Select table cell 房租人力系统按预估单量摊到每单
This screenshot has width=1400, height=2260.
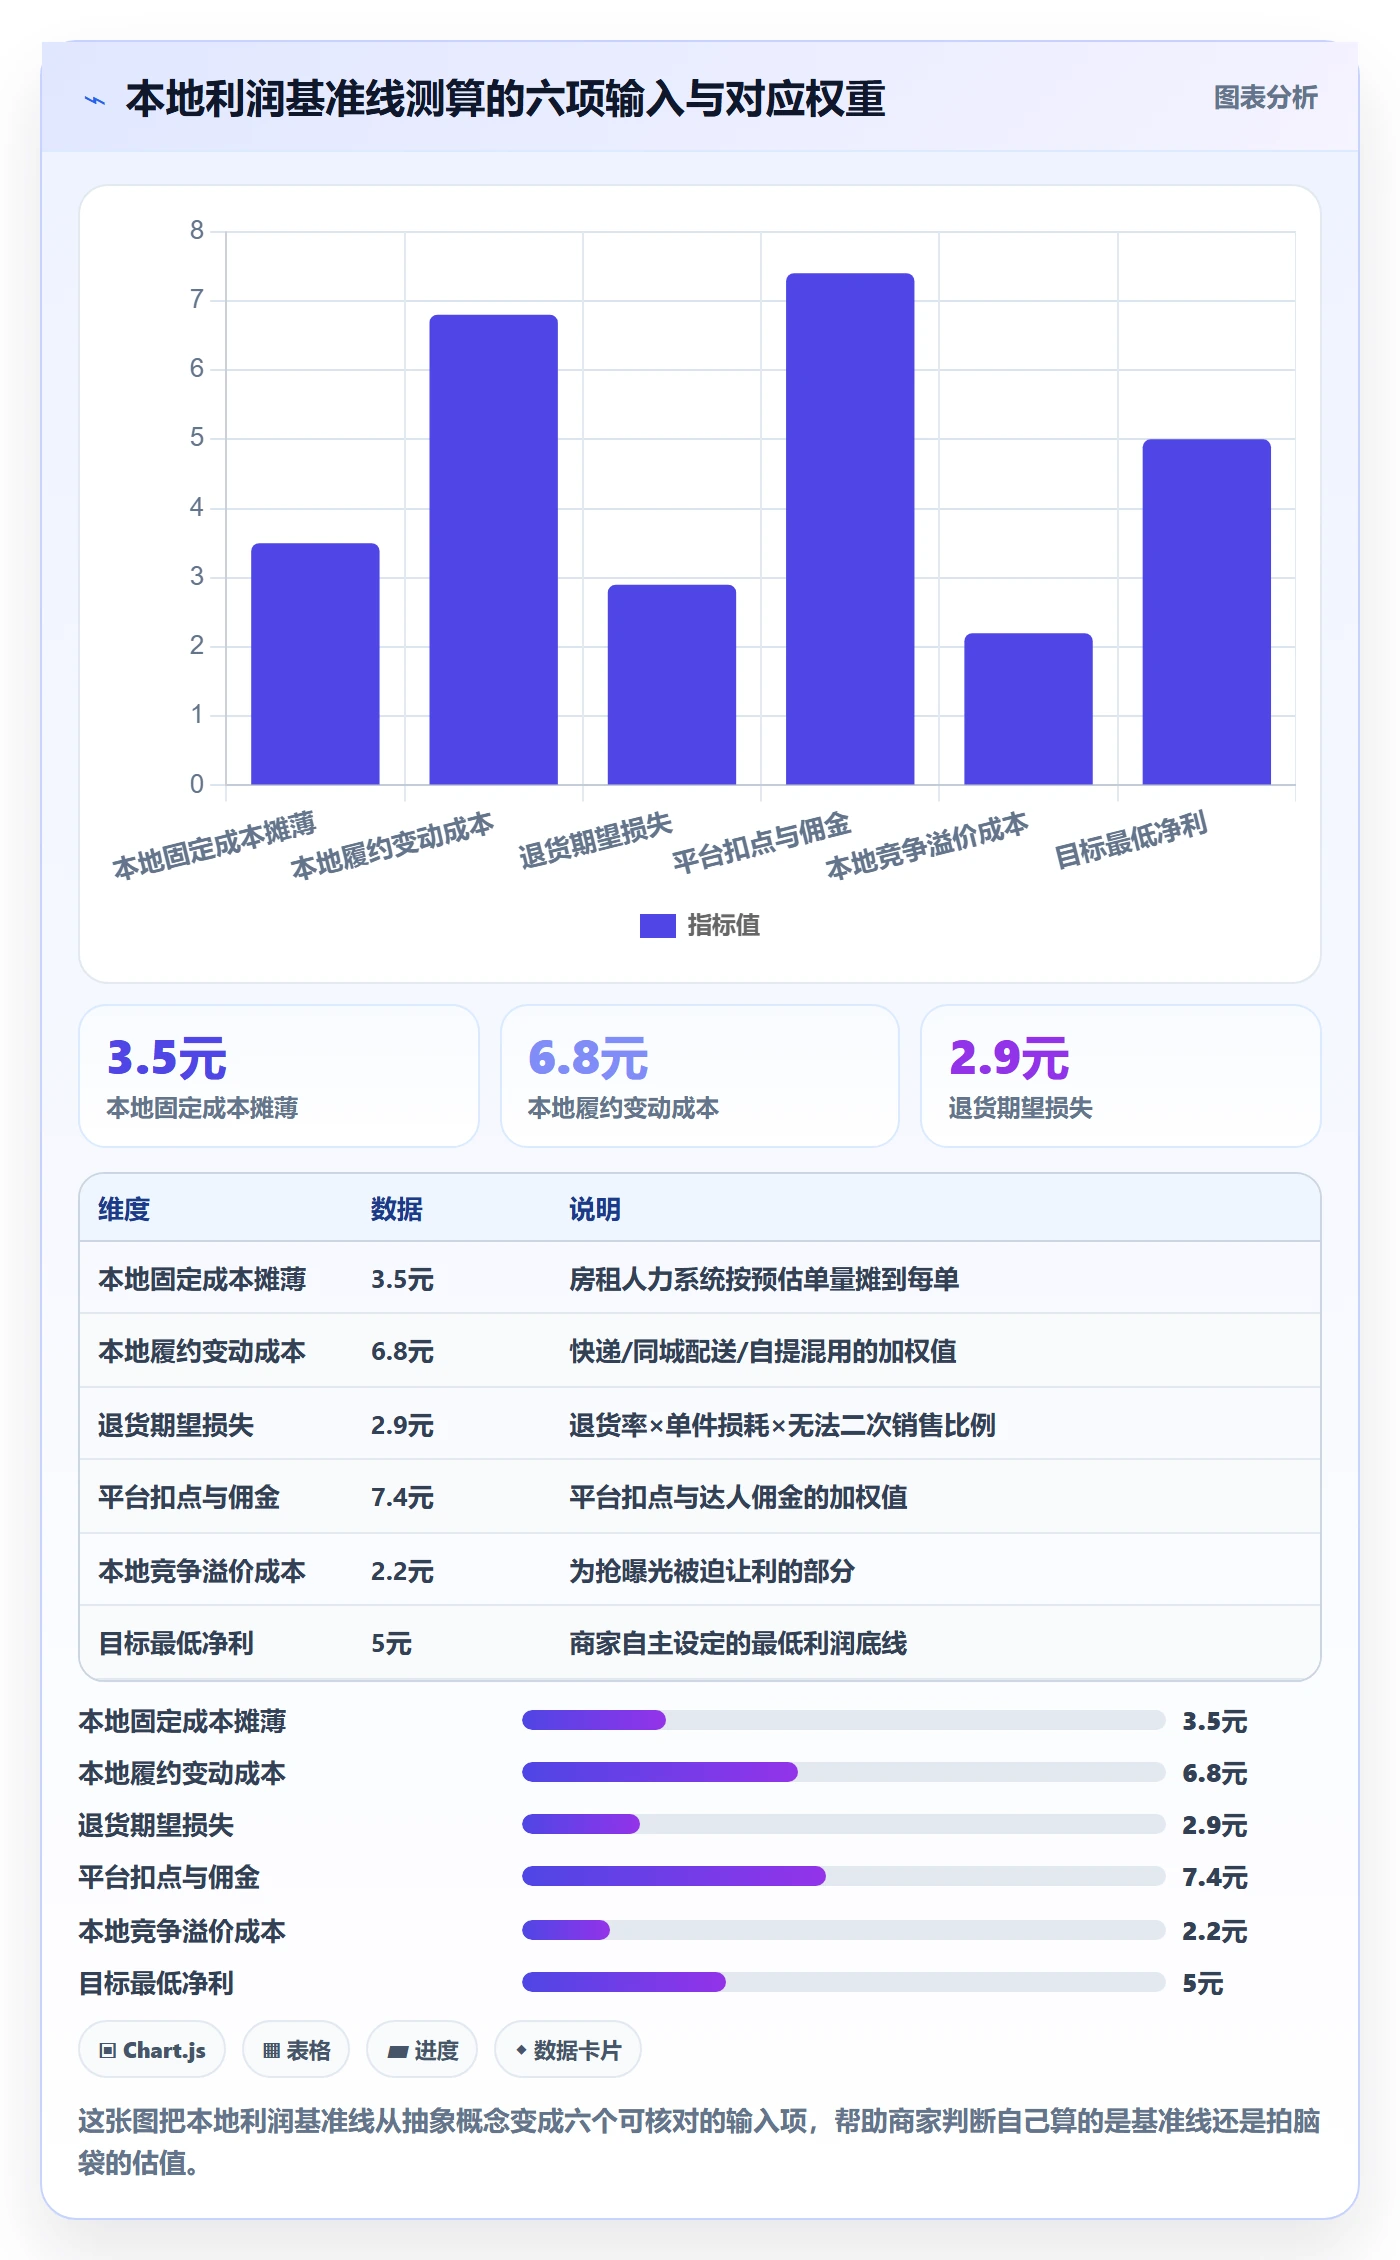click(x=764, y=1279)
